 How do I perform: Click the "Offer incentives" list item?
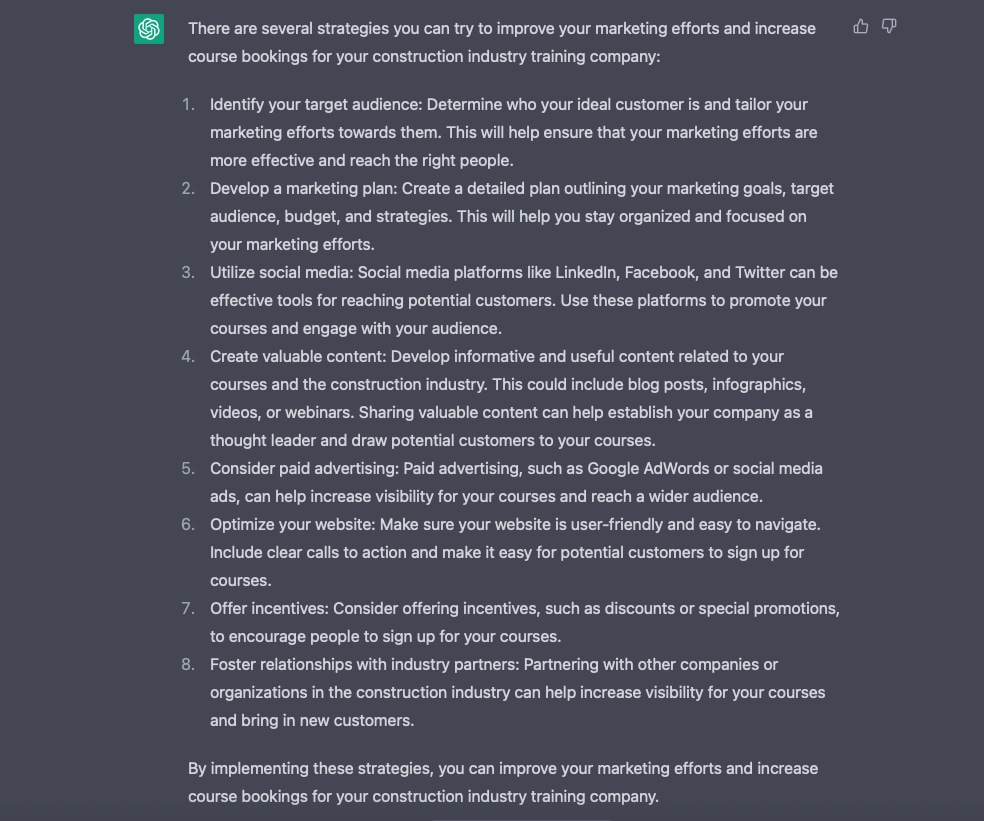pyautogui.click(x=524, y=622)
